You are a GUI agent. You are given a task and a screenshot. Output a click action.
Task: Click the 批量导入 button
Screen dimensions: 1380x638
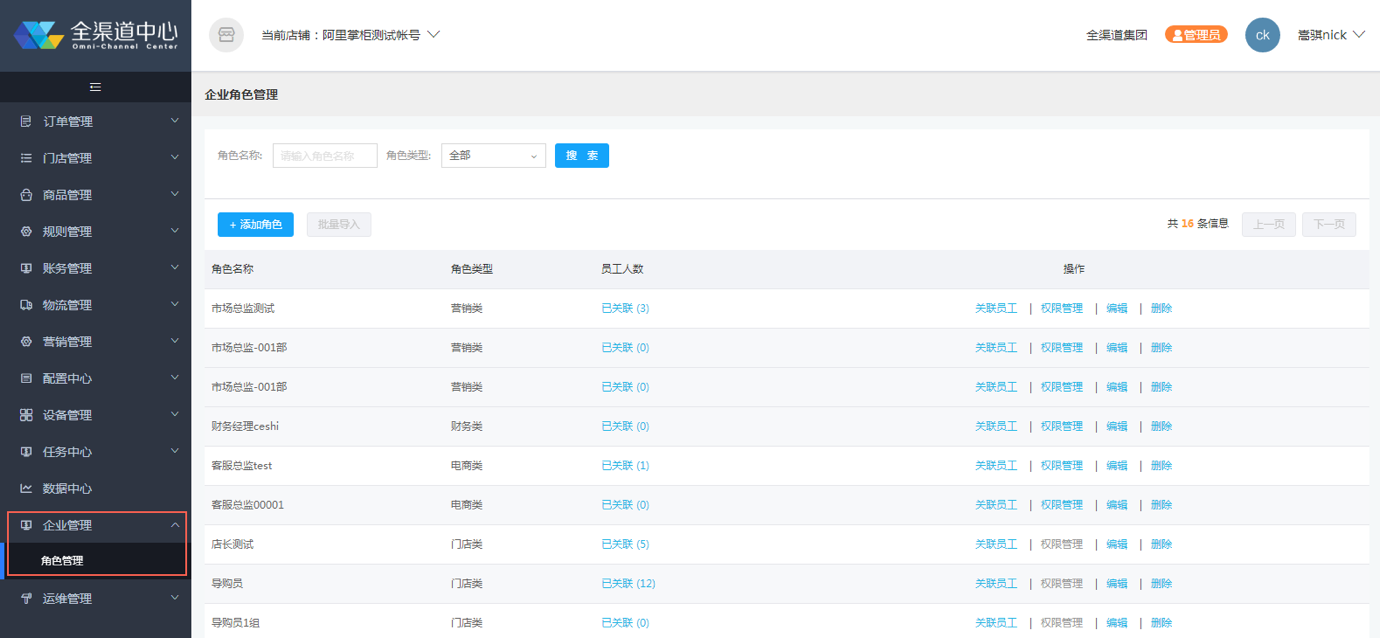pyautogui.click(x=339, y=225)
